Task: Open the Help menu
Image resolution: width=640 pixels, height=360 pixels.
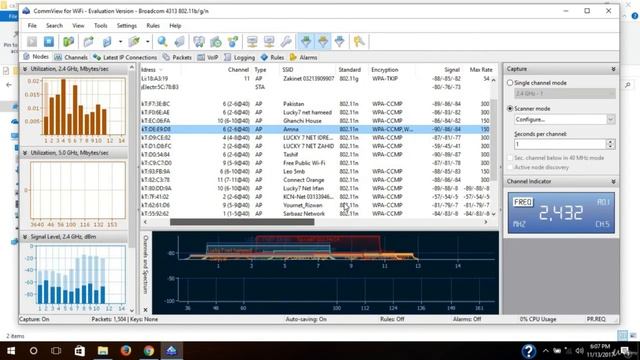Action: tap(175, 26)
